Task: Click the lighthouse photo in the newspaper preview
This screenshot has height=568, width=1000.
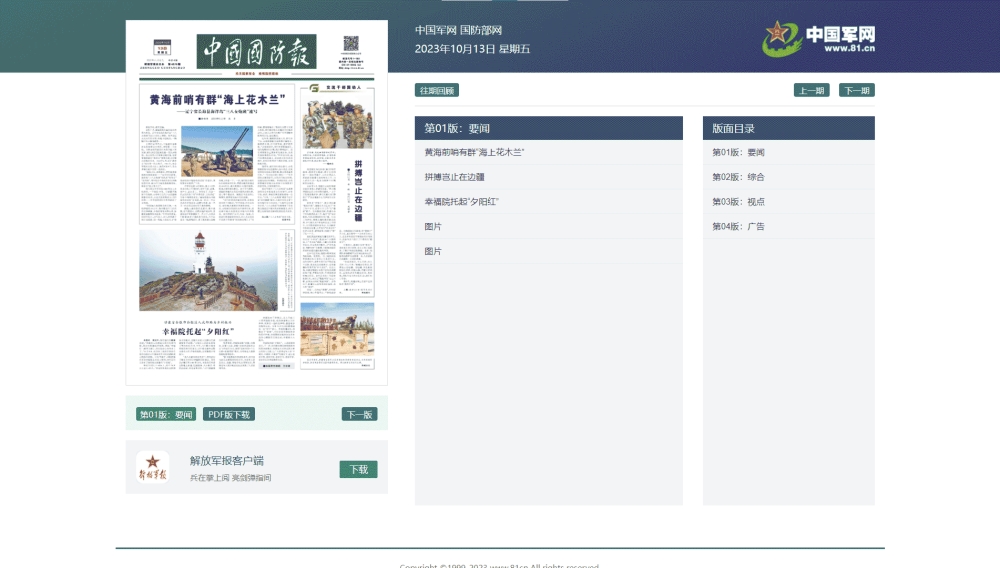Action: (209, 270)
